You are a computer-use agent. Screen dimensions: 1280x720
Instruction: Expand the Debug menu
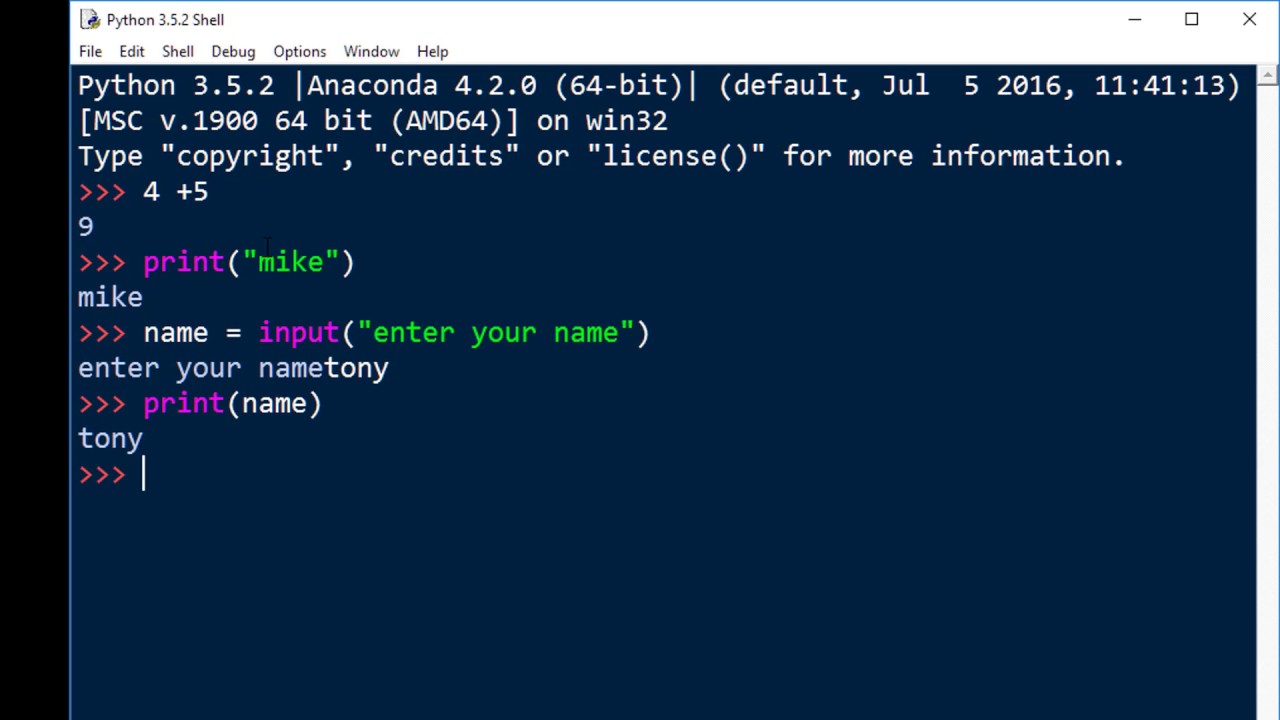233,51
